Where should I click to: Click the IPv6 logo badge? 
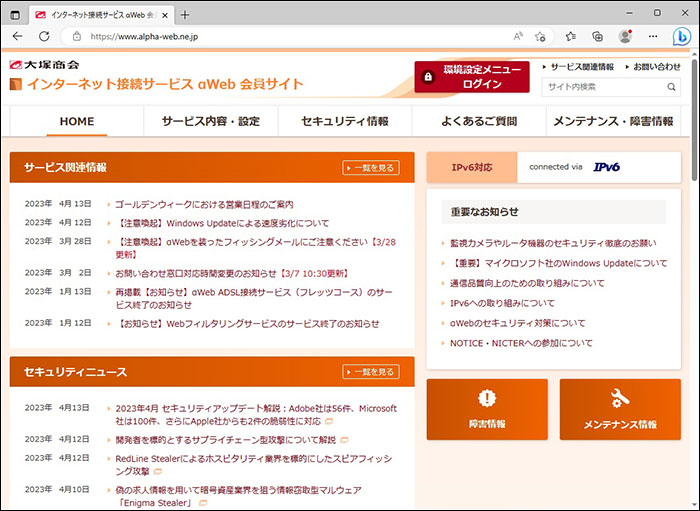point(606,167)
